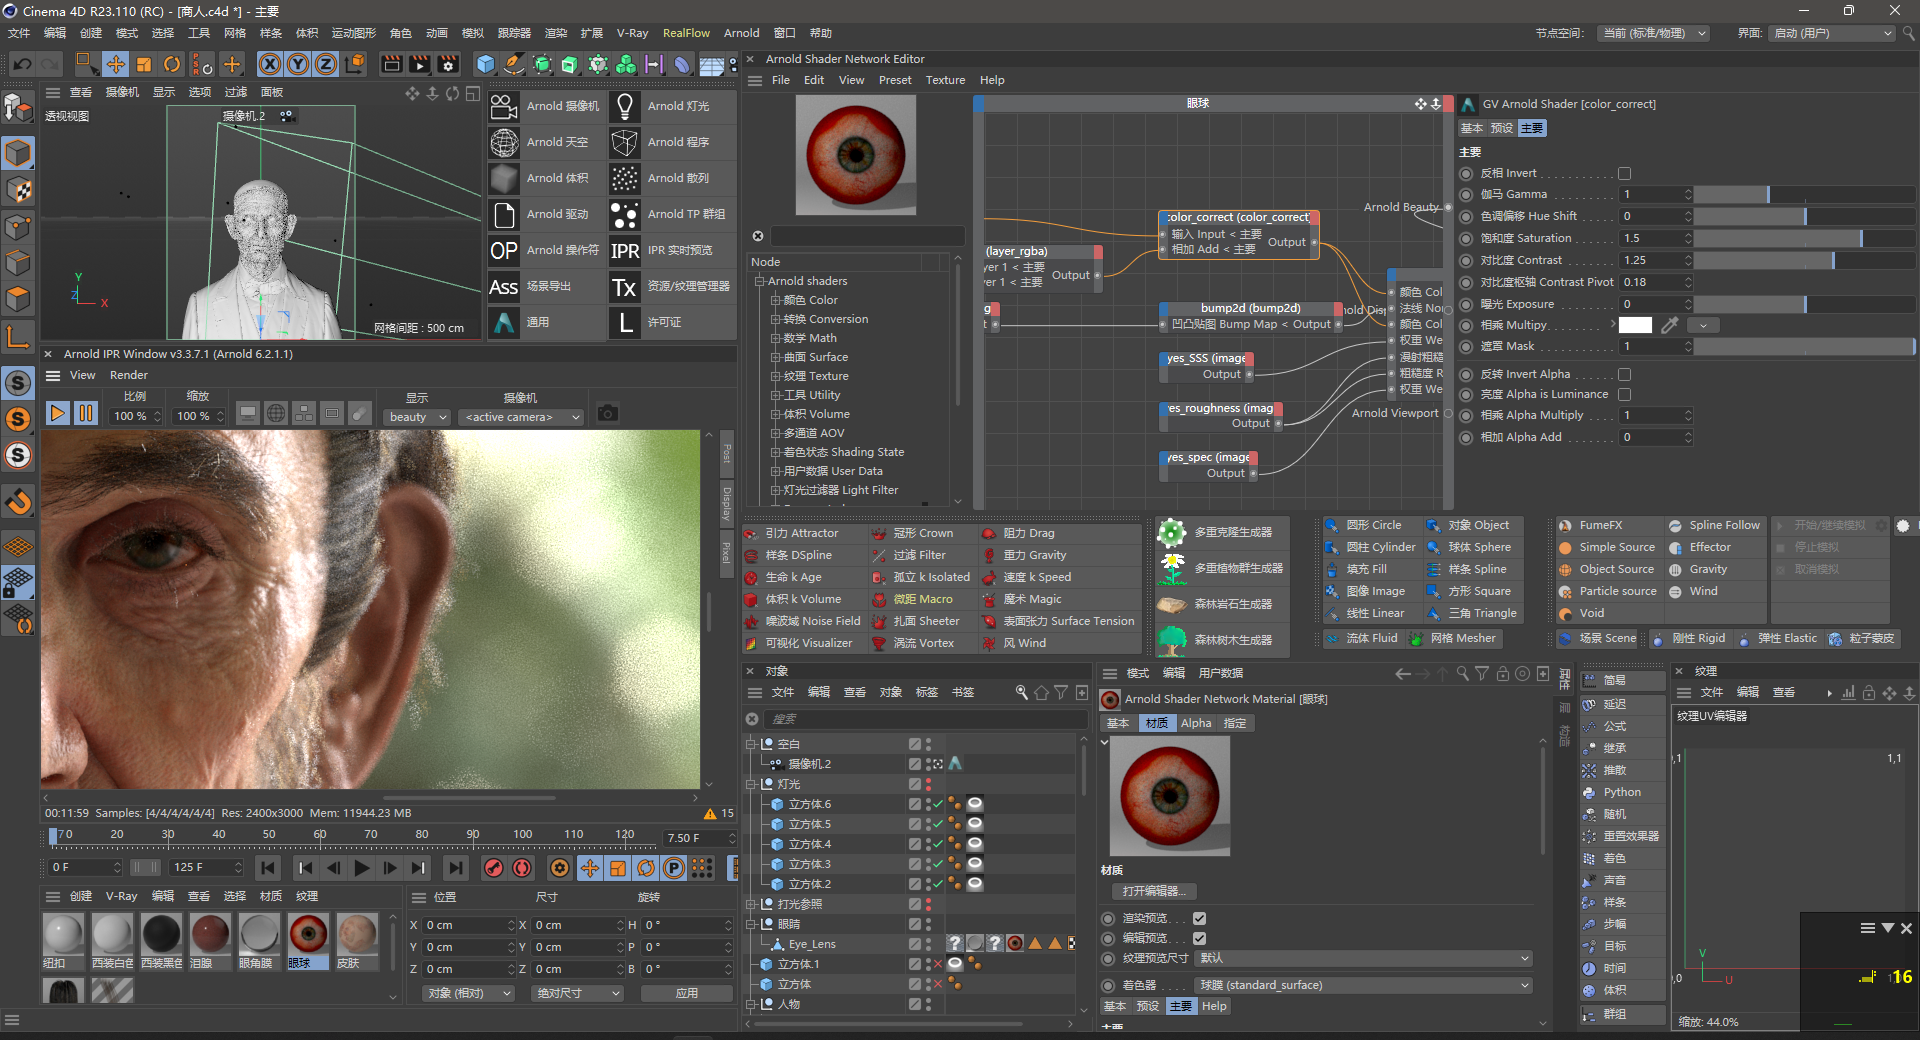The height and width of the screenshot is (1040, 1920).
Task: Toggle the 编辑预览 checkbox
Action: click(x=1199, y=938)
